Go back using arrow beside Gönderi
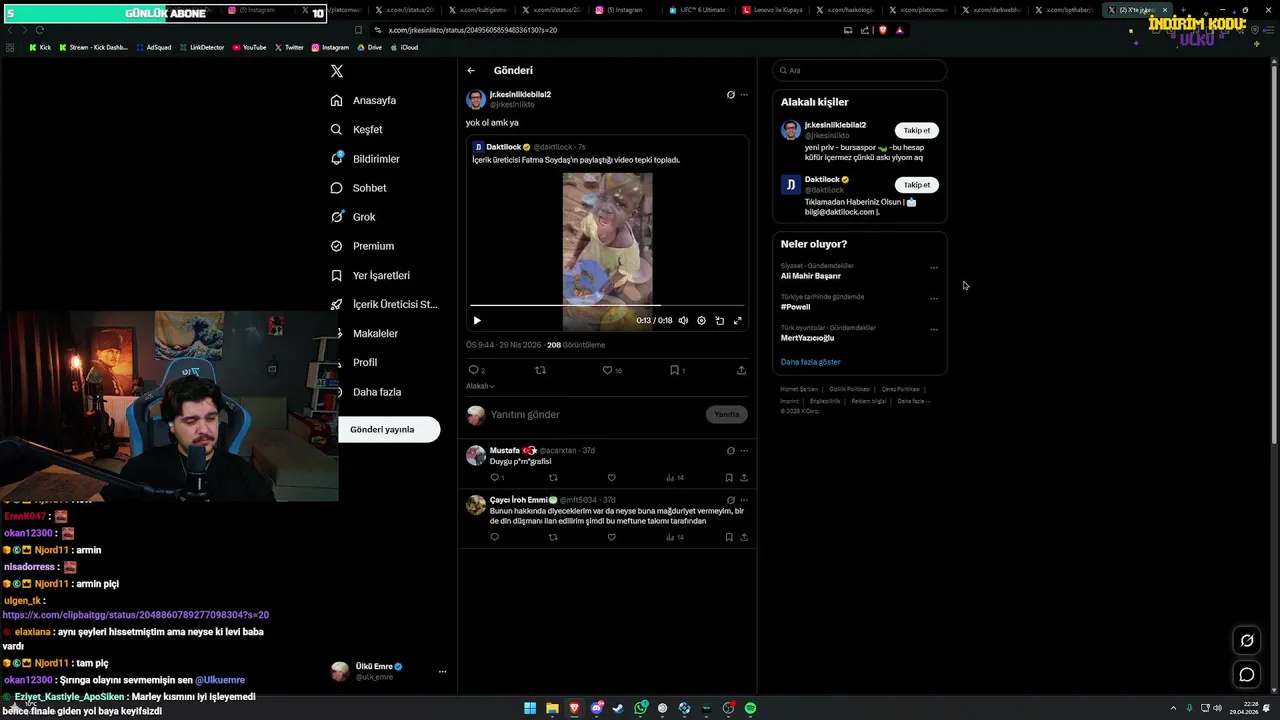The width and height of the screenshot is (1280, 720). (471, 71)
